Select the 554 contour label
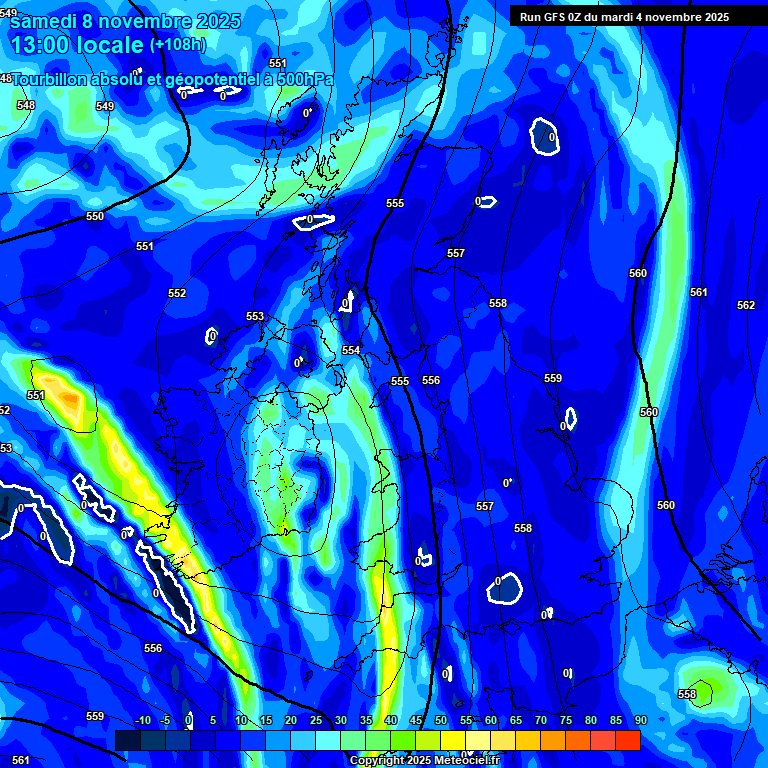Screen dimensions: 768x768 [351, 350]
